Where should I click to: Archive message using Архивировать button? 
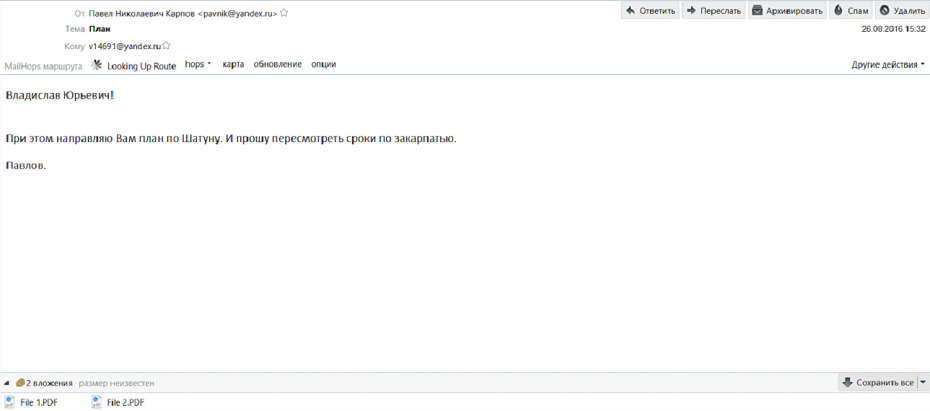pyautogui.click(x=787, y=11)
